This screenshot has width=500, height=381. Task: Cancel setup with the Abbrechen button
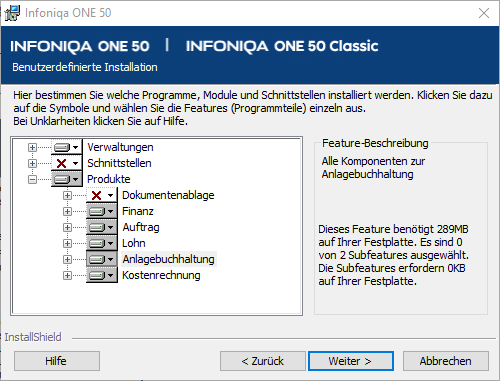coord(446,361)
